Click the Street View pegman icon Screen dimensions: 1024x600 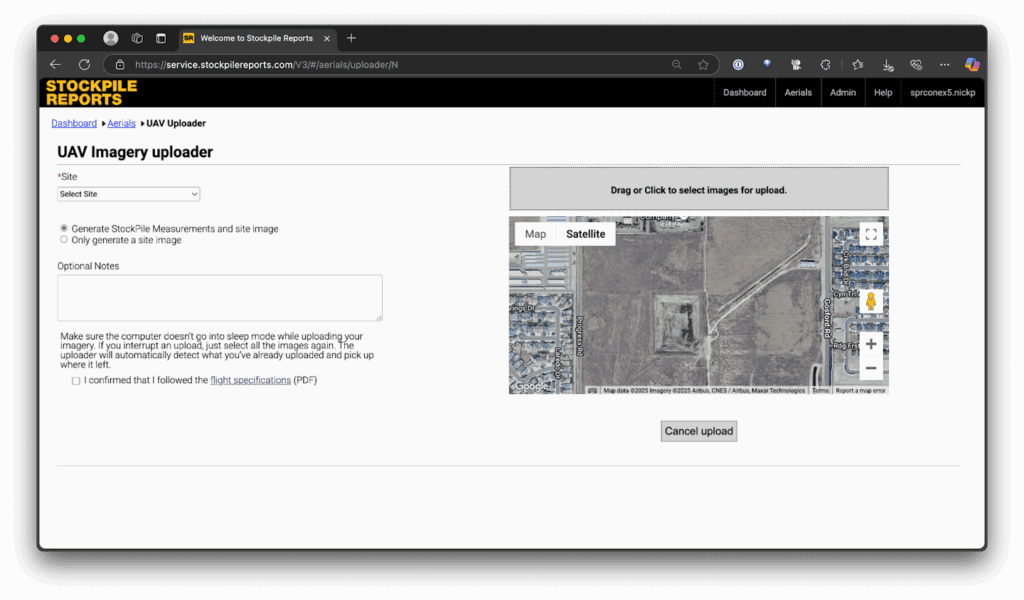coord(871,301)
